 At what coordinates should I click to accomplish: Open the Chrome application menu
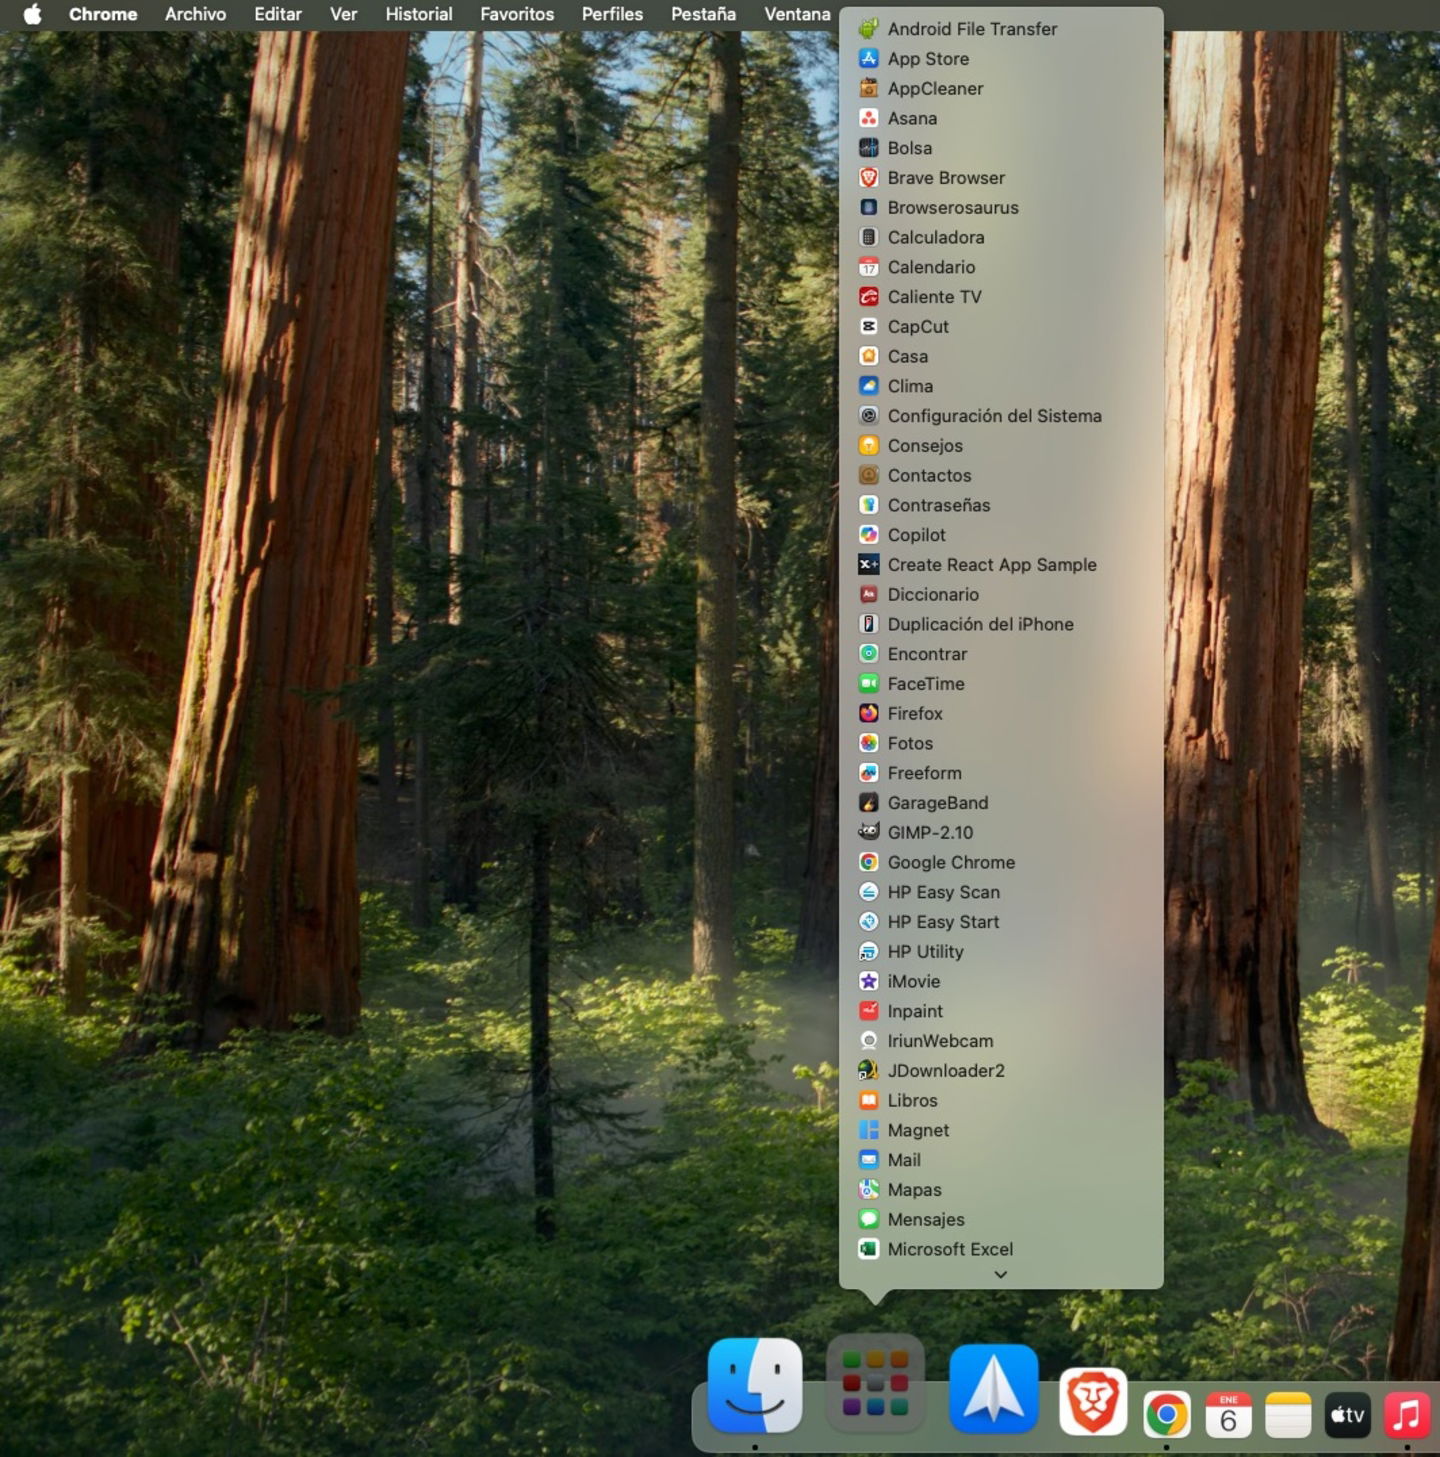click(x=103, y=14)
